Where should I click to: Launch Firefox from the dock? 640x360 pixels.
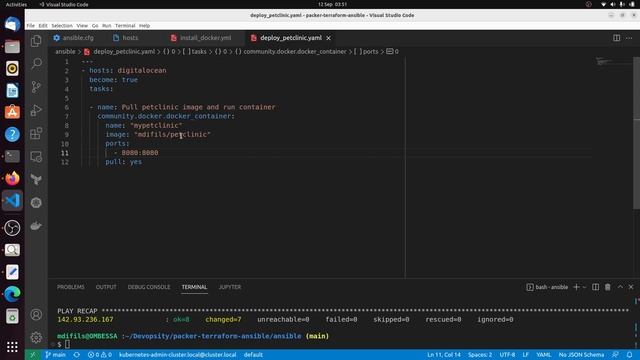[12, 178]
